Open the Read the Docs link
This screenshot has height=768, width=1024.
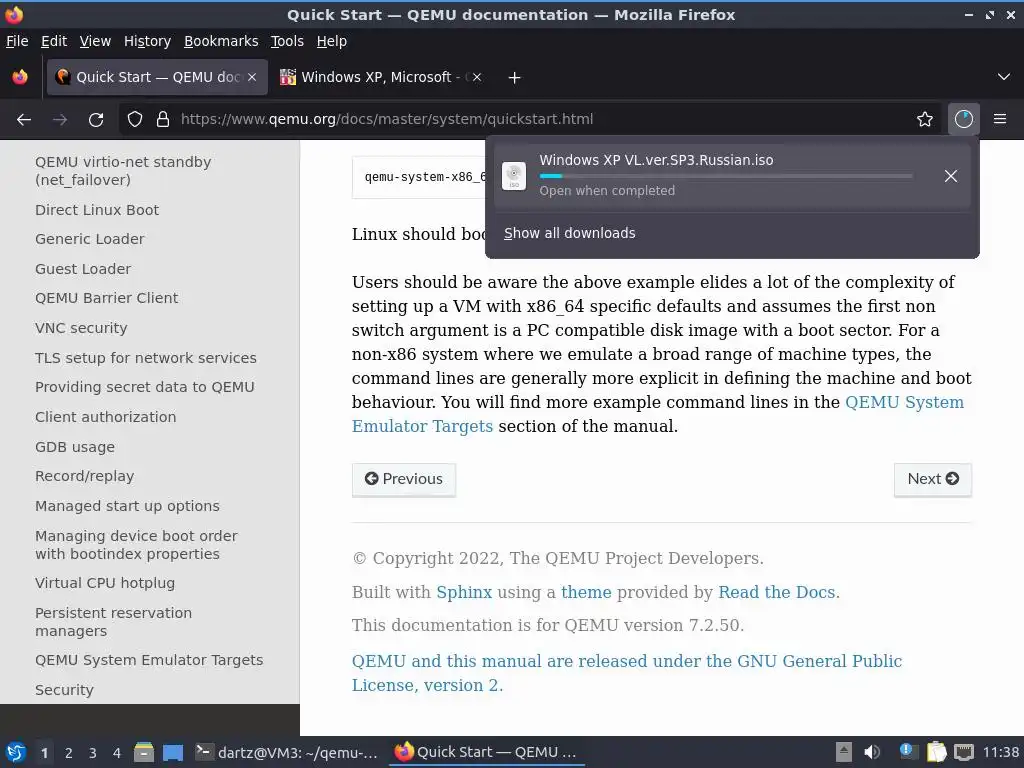click(x=776, y=592)
